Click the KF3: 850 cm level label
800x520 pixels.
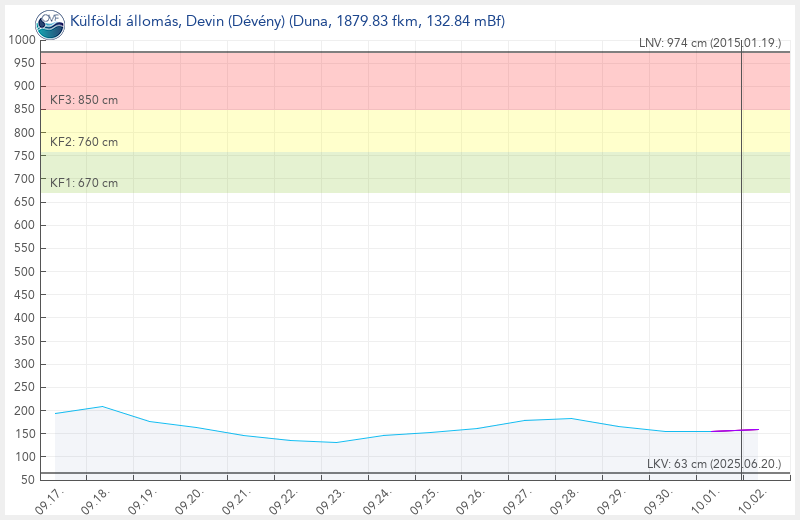pyautogui.click(x=84, y=100)
